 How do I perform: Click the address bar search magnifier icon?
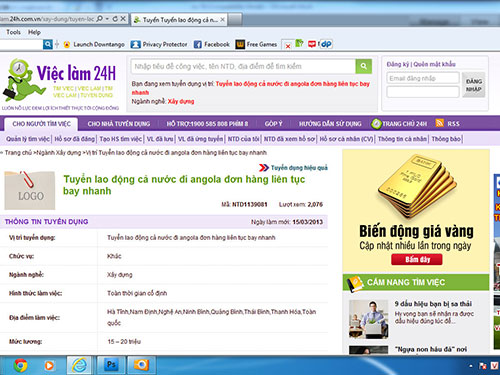[99, 19]
